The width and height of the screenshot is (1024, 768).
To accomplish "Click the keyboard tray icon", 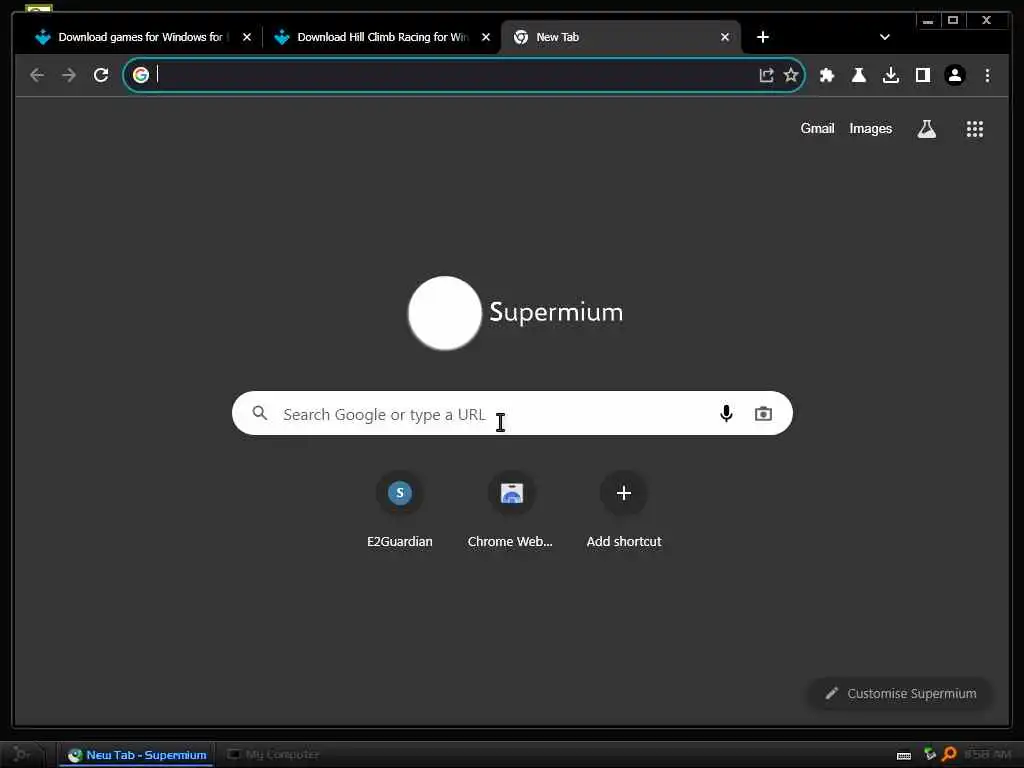I will [904, 756].
